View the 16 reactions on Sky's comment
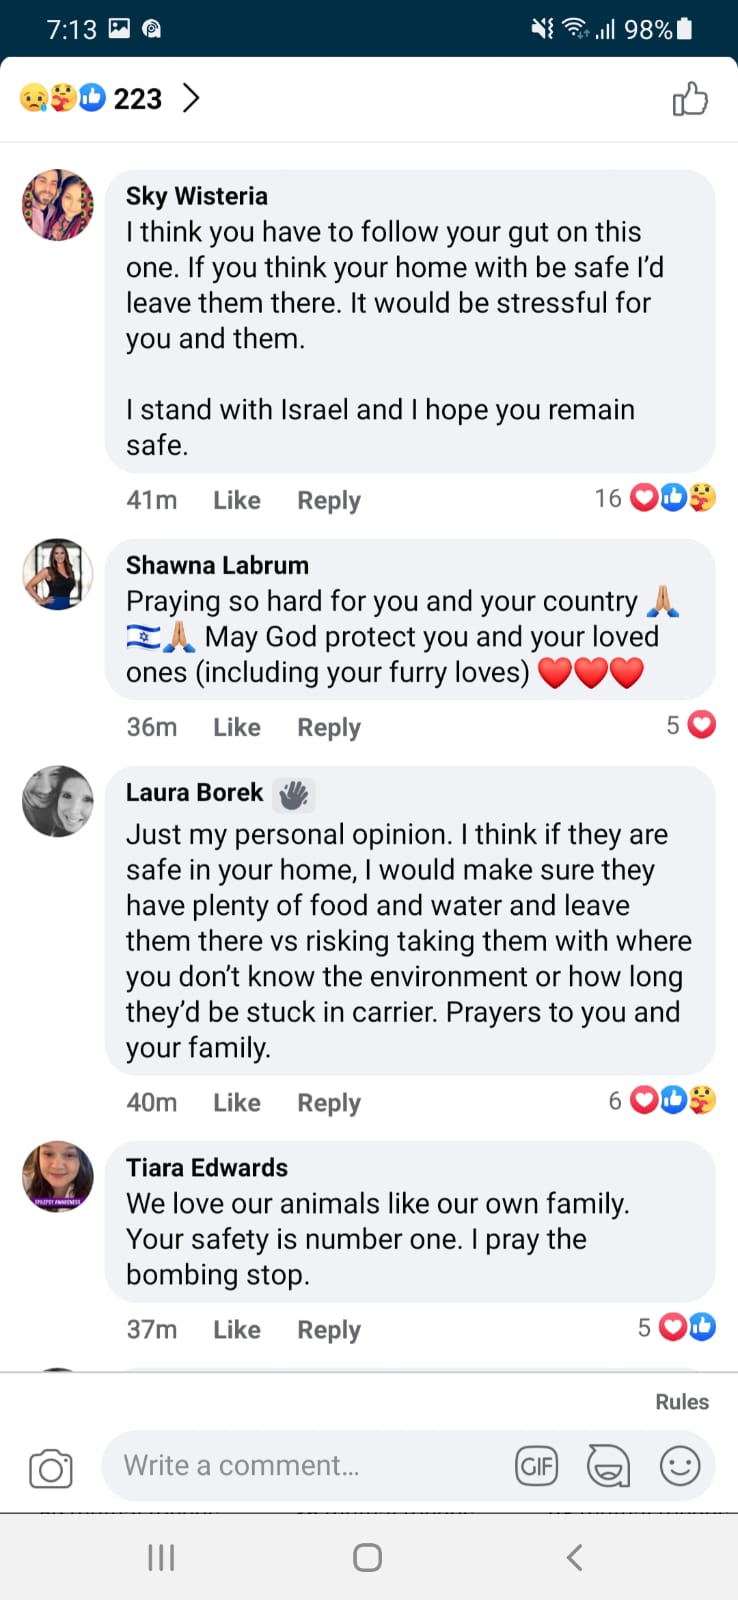 coord(655,498)
